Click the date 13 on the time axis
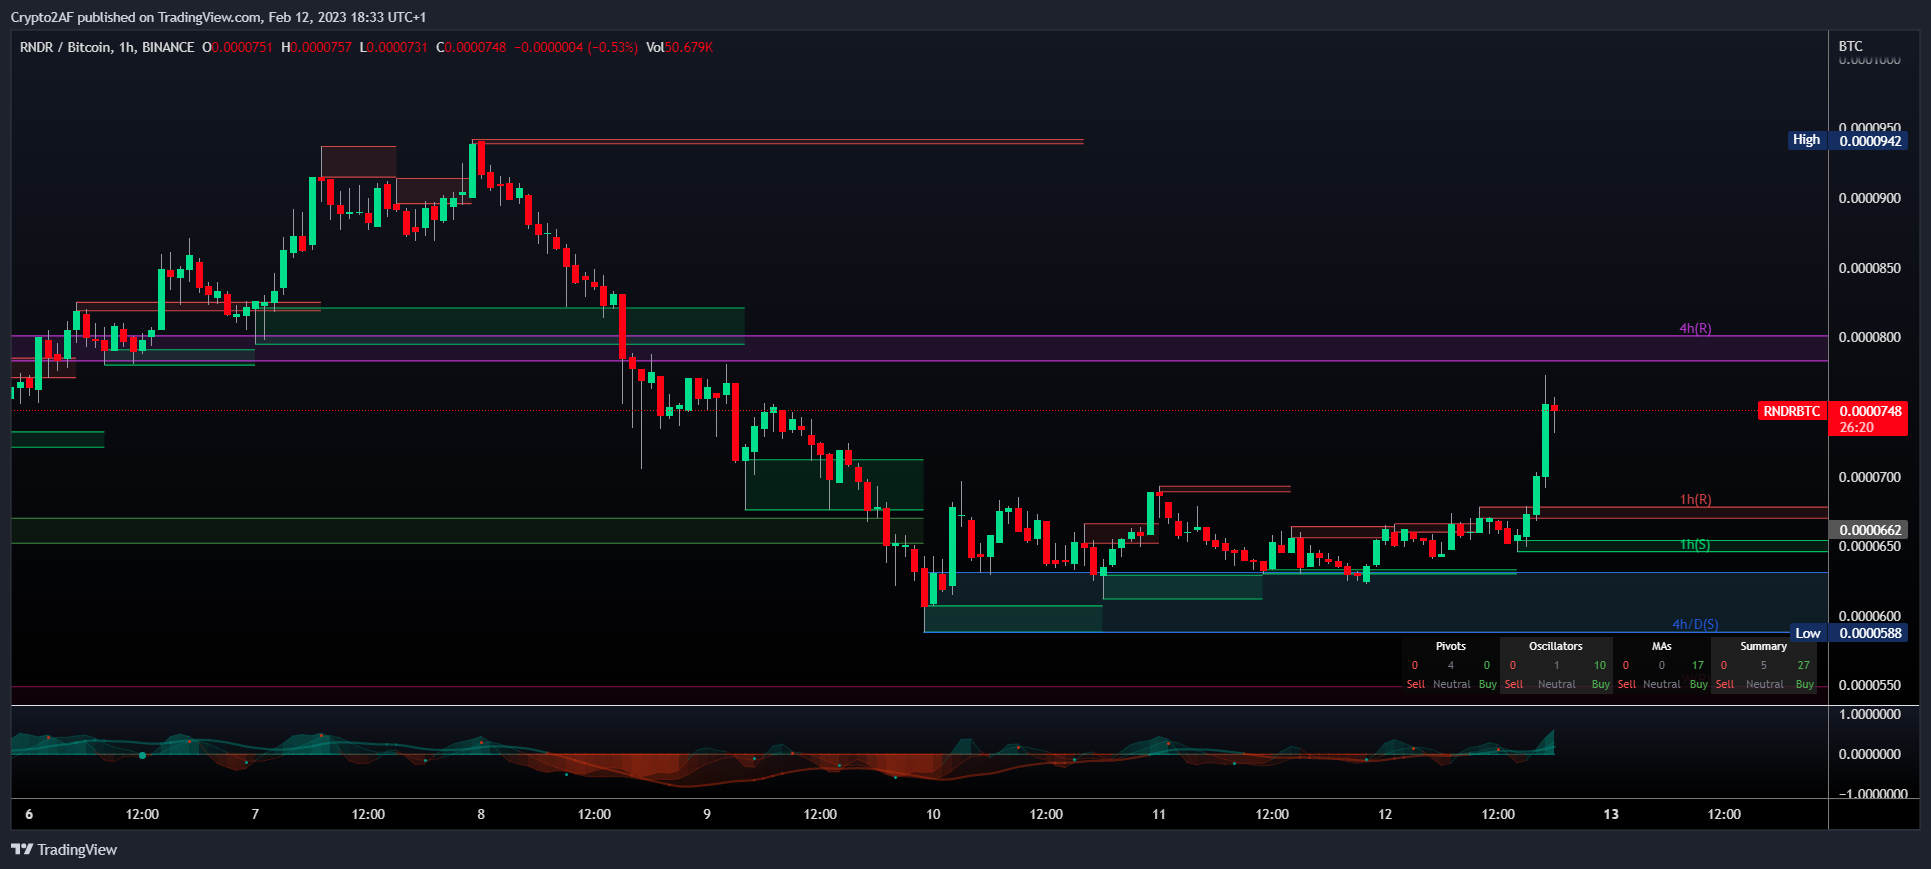1931x869 pixels. click(1611, 814)
